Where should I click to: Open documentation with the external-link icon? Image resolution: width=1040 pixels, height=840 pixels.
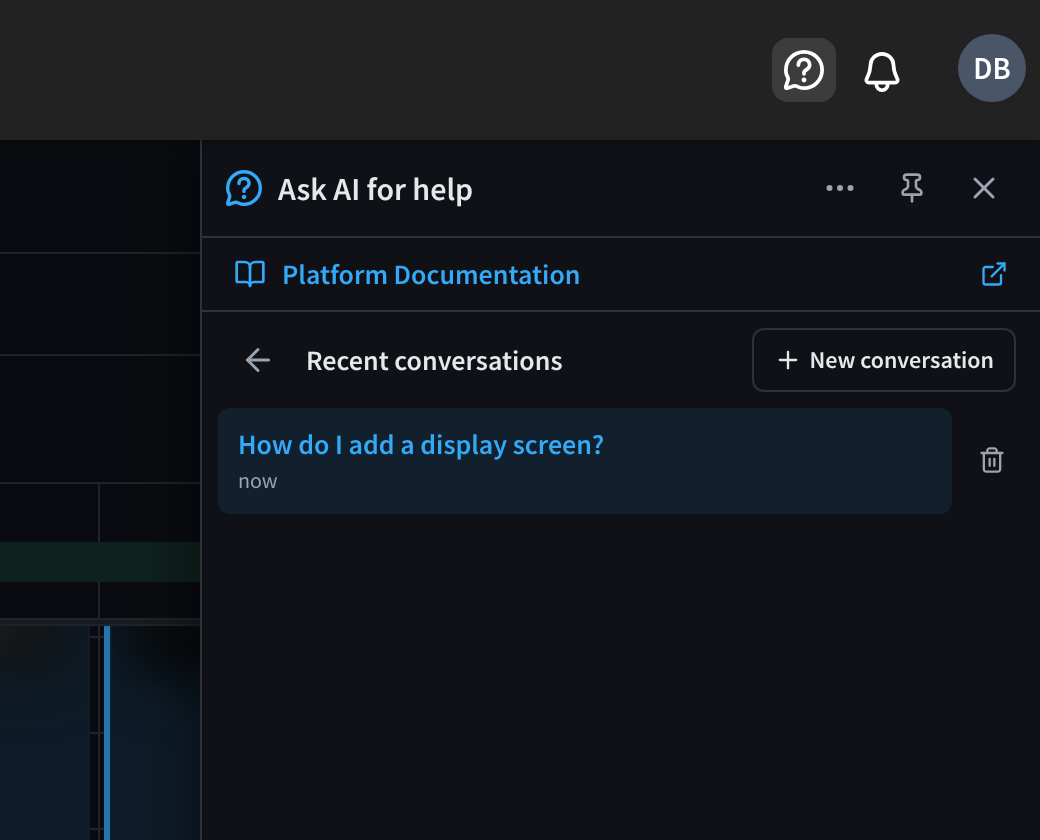pos(994,274)
